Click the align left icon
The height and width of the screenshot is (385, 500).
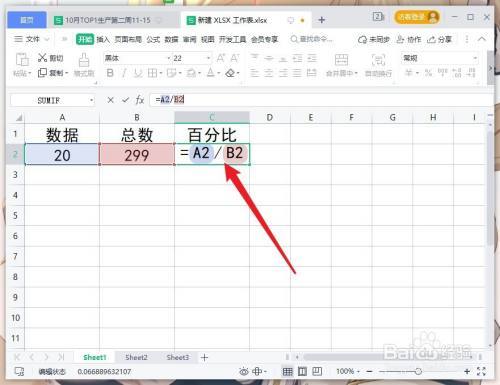pos(255,73)
